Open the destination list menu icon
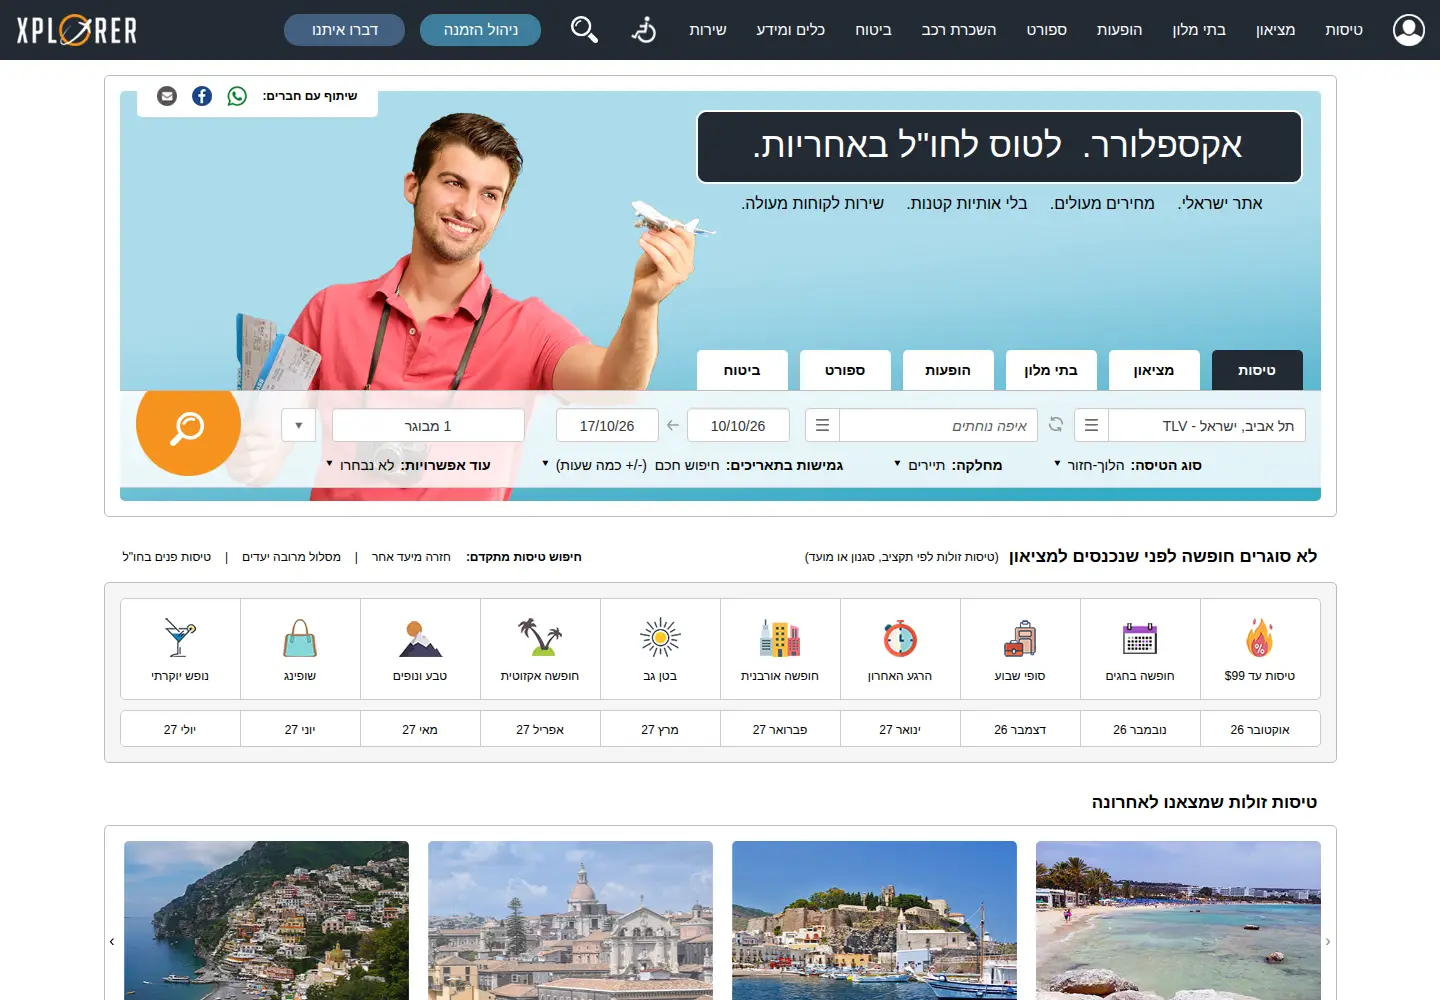The height and width of the screenshot is (1000, 1440). click(x=822, y=425)
